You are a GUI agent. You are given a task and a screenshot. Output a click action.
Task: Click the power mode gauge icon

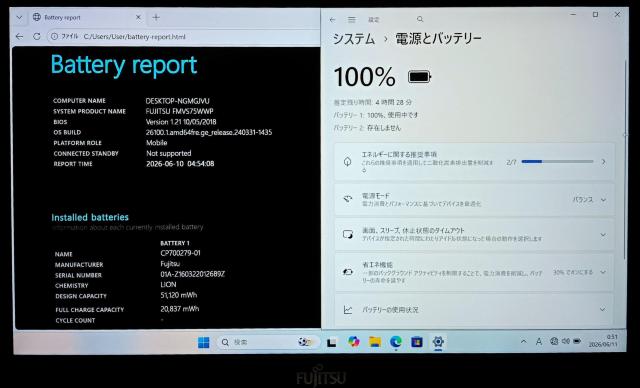(x=348, y=200)
